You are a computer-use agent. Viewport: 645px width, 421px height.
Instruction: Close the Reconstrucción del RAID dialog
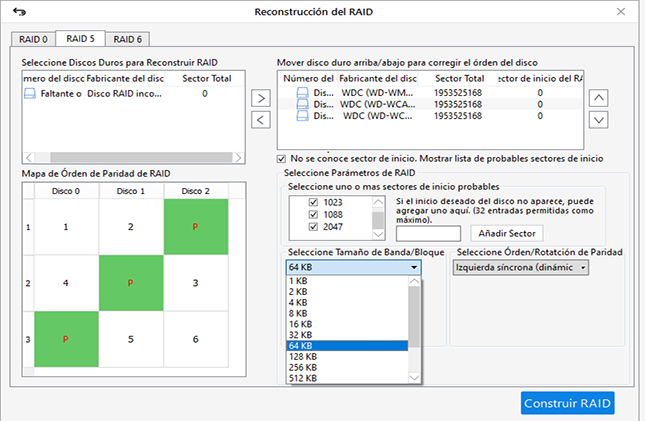click(621, 12)
